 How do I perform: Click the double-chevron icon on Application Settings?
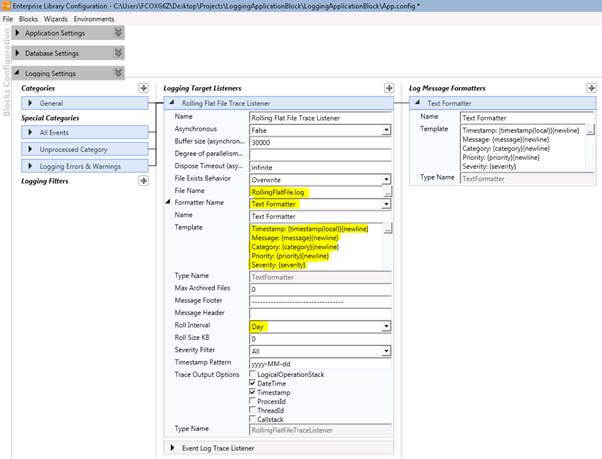coord(118,33)
